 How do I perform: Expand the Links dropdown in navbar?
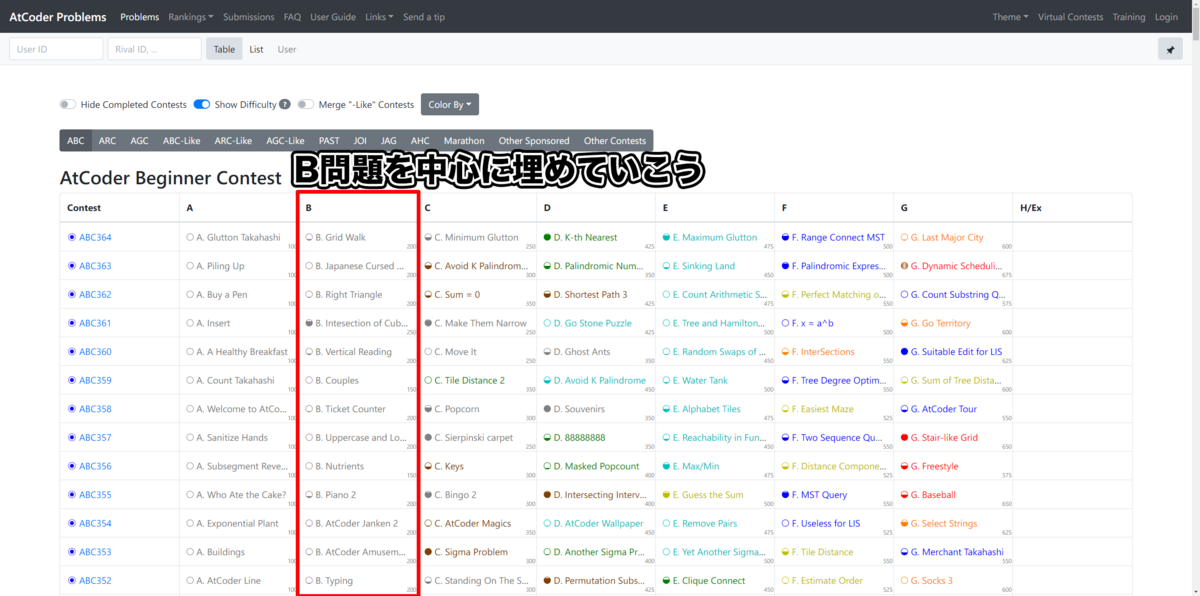(x=379, y=17)
